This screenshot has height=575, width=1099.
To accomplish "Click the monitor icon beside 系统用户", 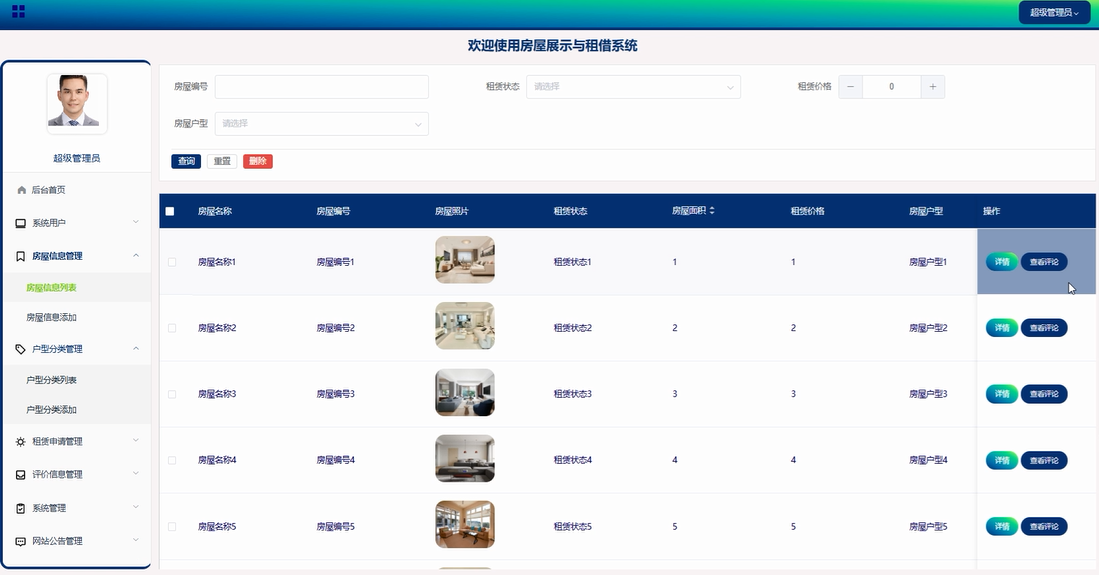I will coord(20,223).
